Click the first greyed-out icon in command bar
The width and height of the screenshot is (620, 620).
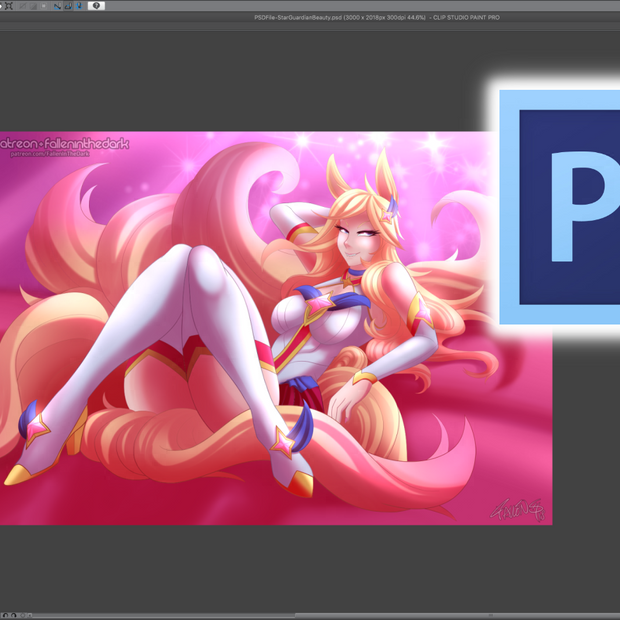22,6
